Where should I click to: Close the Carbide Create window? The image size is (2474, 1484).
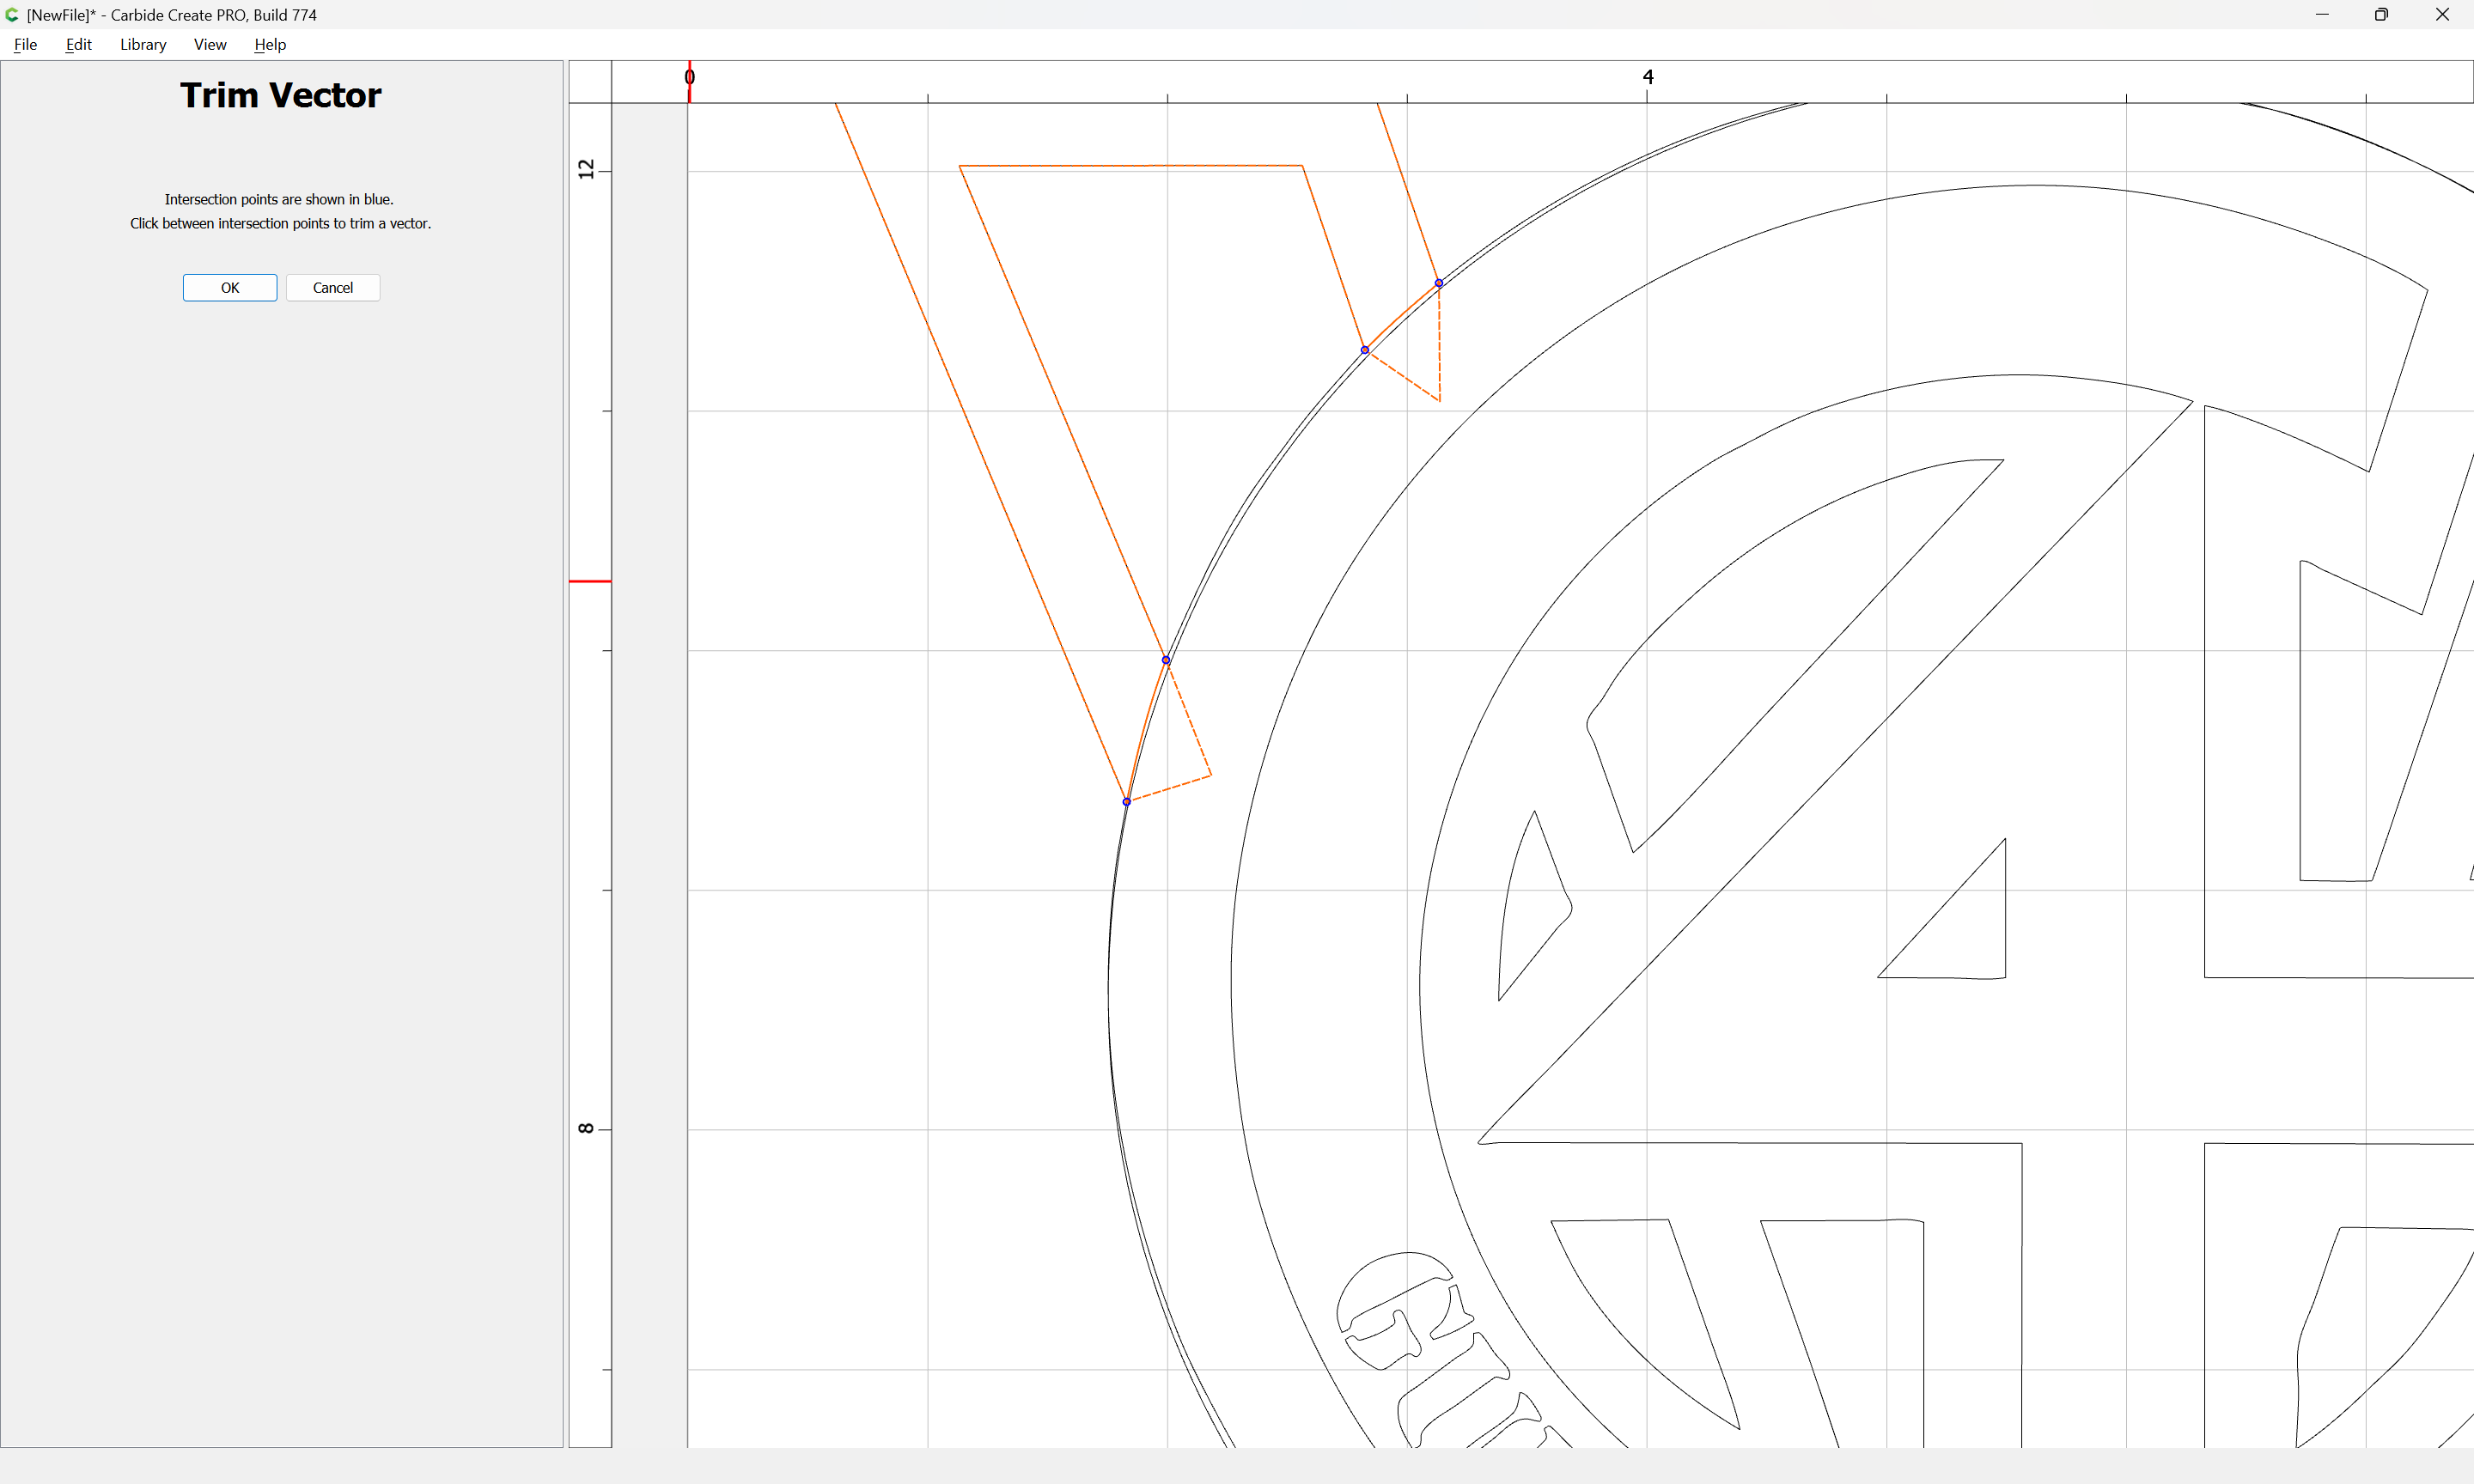(2442, 15)
